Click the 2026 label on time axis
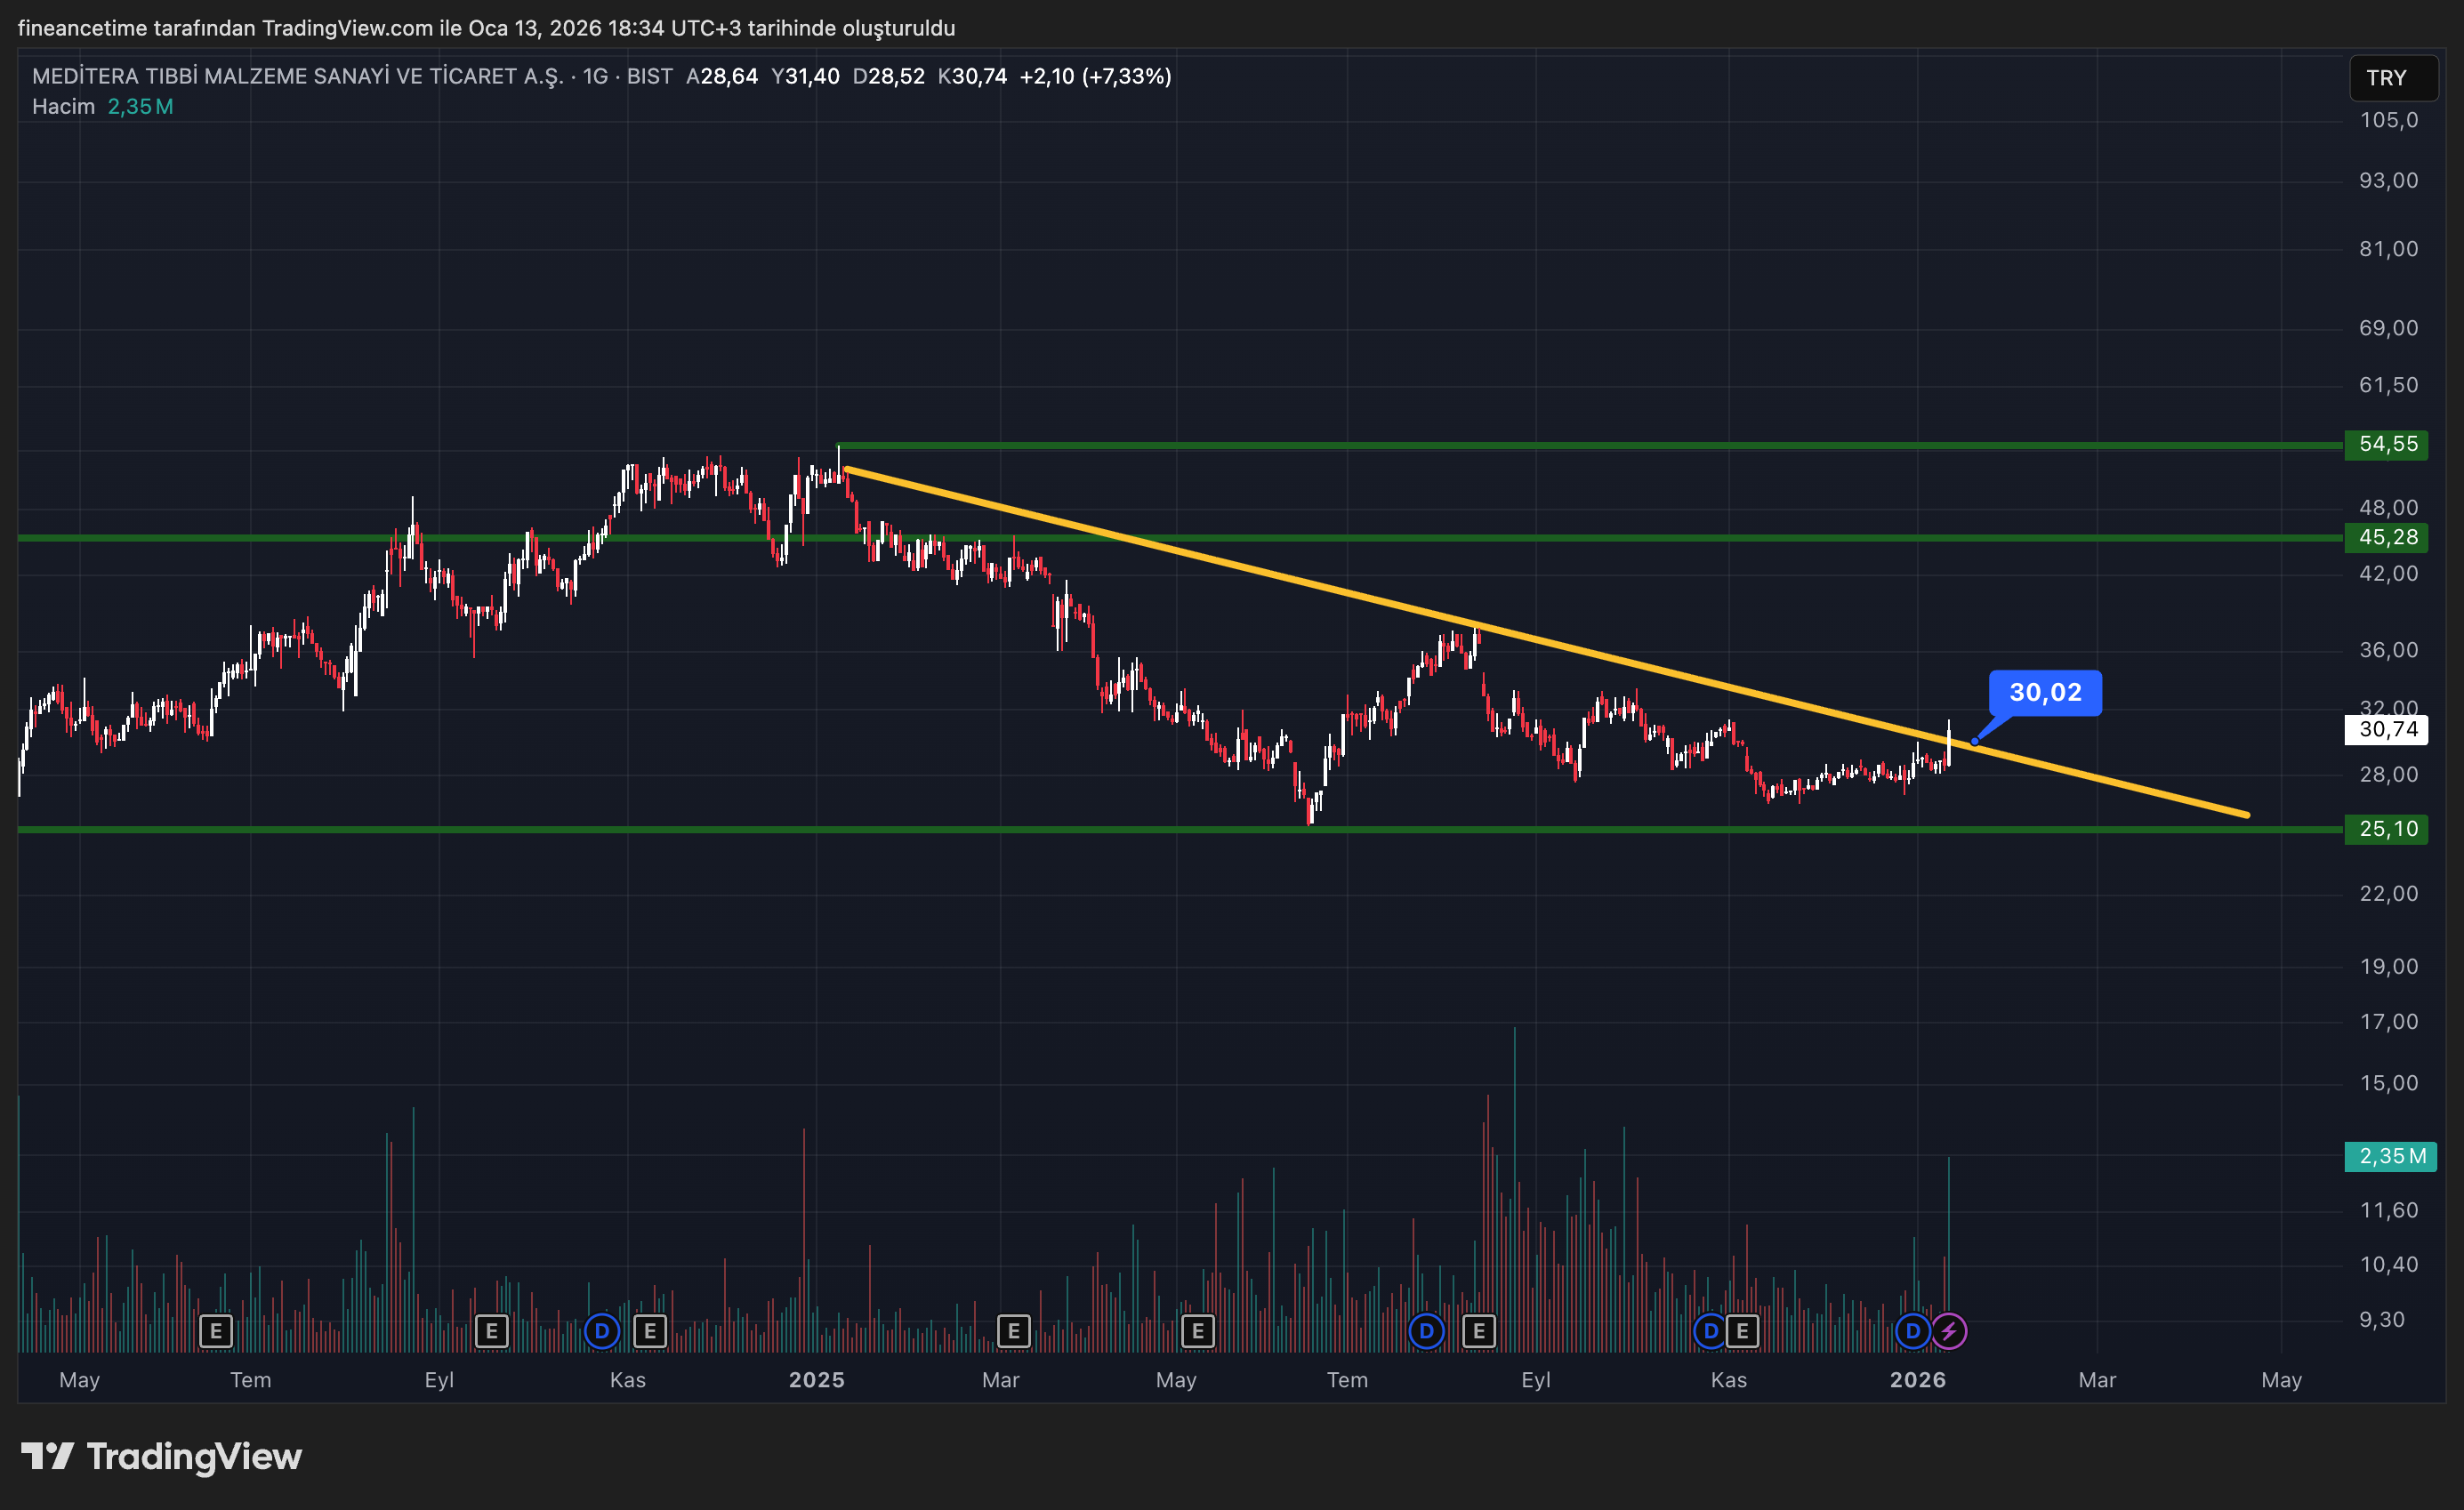2464x1510 pixels. (x=1917, y=1380)
